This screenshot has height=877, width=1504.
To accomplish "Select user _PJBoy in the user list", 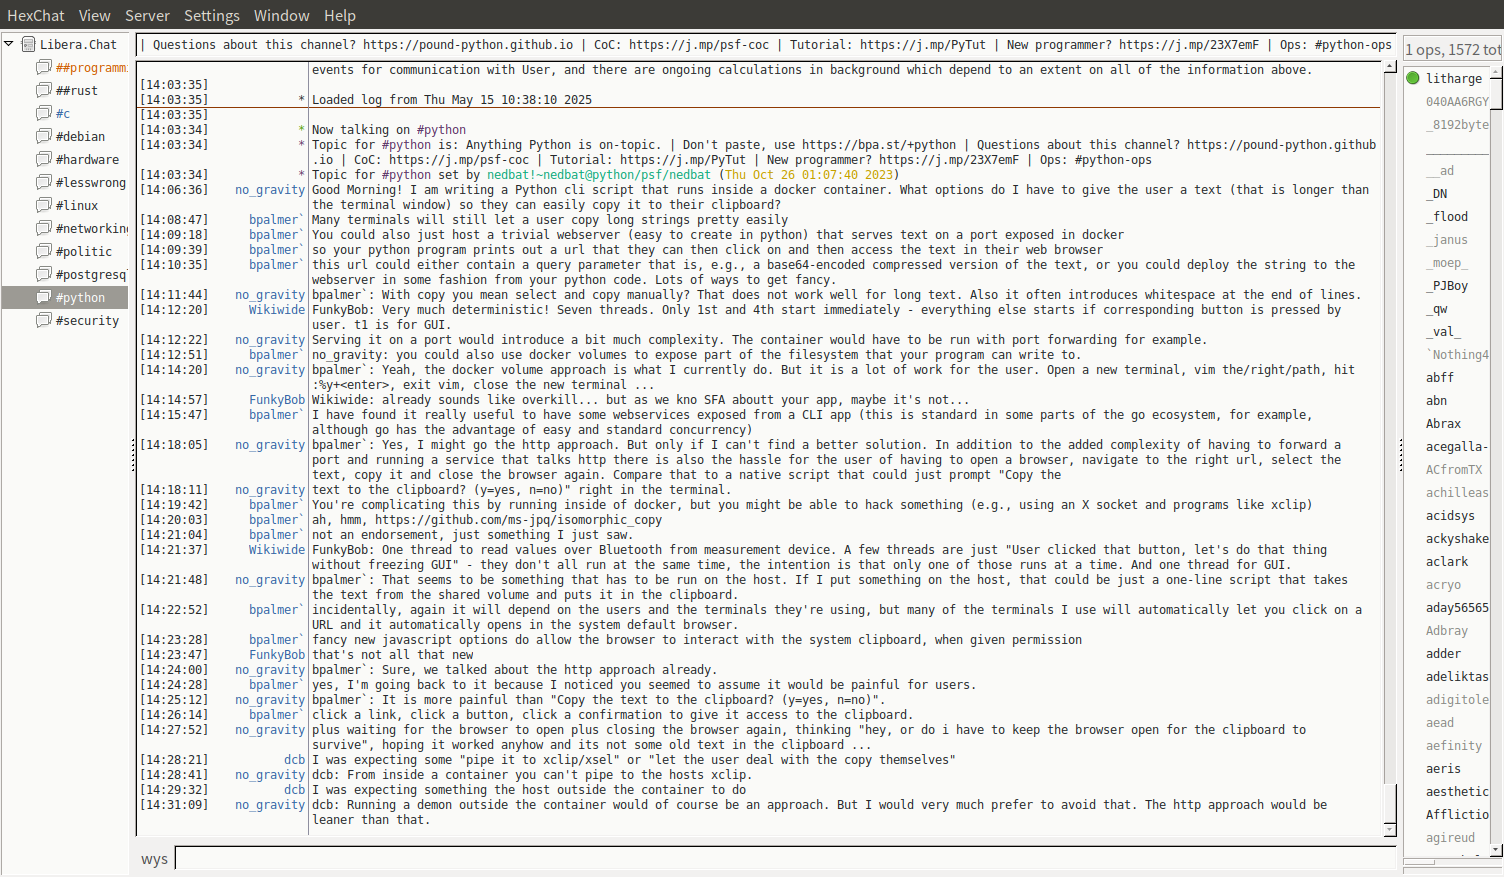I will coord(1447,285).
